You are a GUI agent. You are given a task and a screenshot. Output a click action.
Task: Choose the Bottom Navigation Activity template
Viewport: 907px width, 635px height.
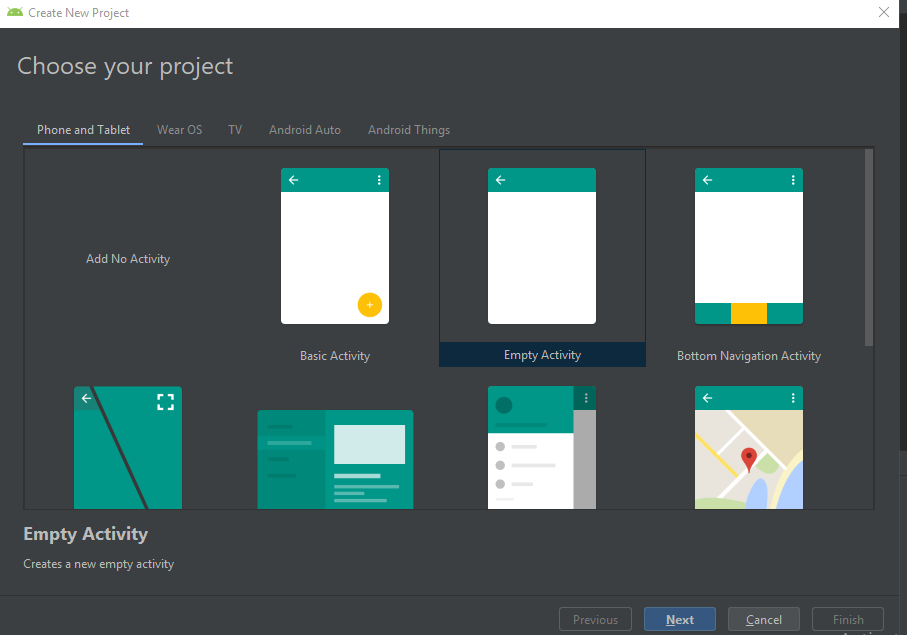click(749, 246)
